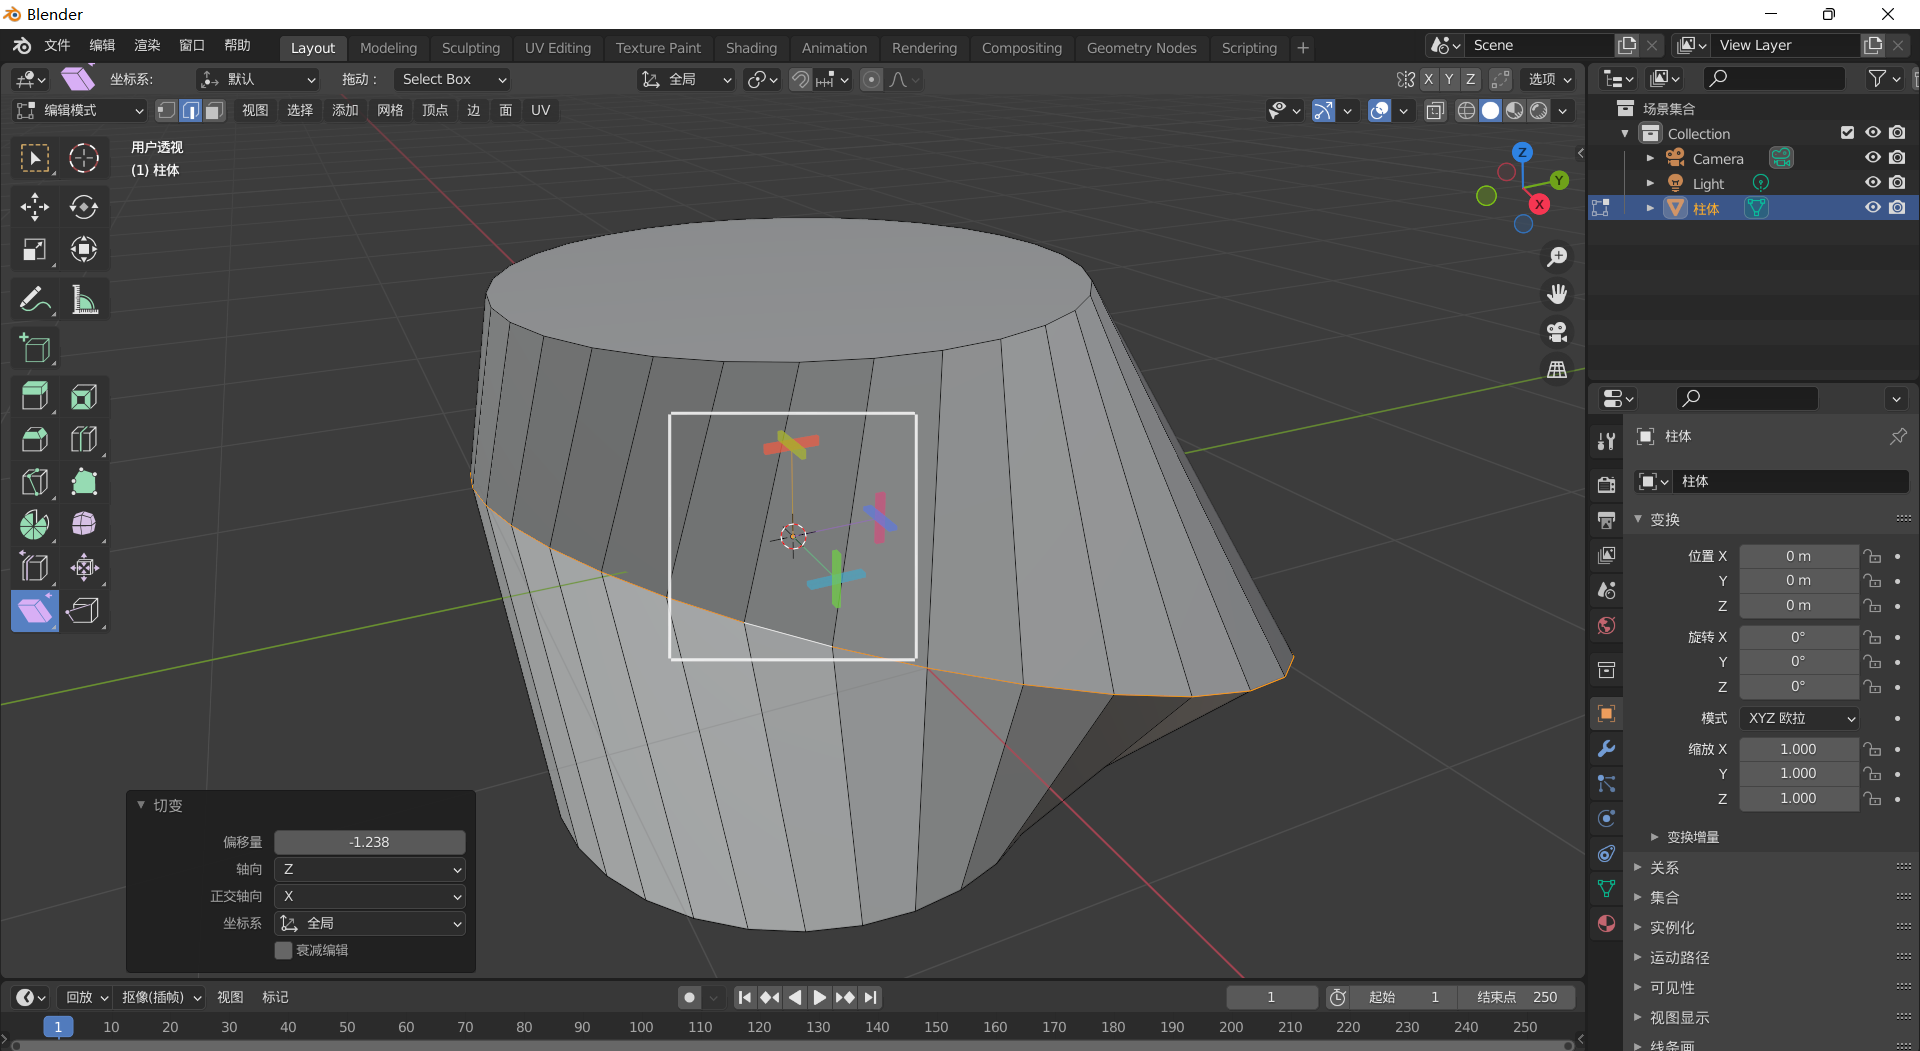Click the pan view hand icon
The height and width of the screenshot is (1051, 1920).
pos(1557,294)
